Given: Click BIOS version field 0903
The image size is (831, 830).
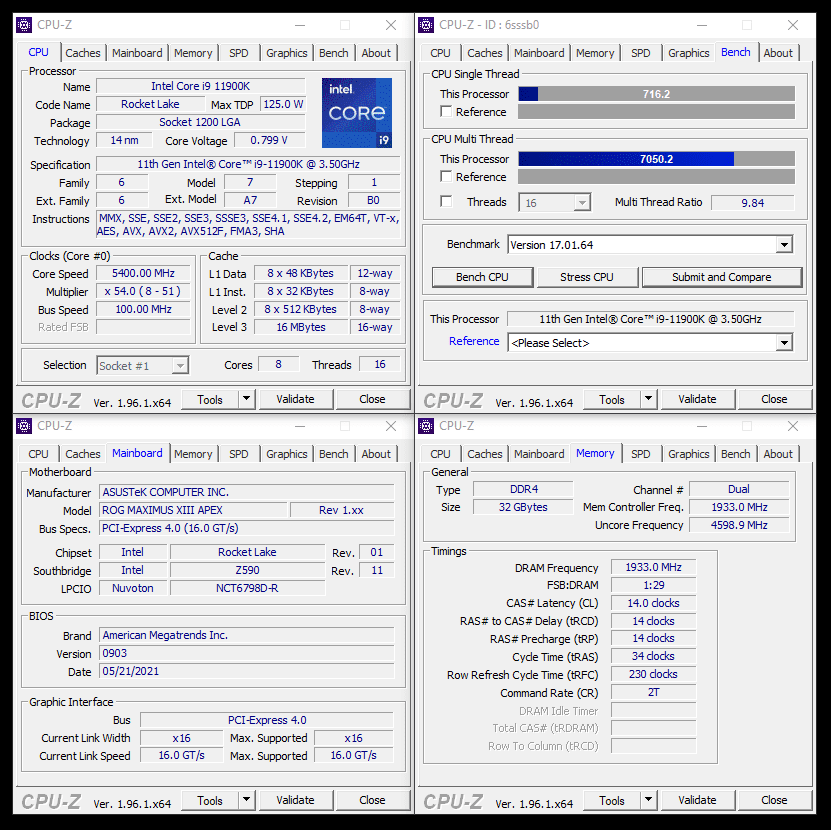Looking at the screenshot, I should [246, 654].
